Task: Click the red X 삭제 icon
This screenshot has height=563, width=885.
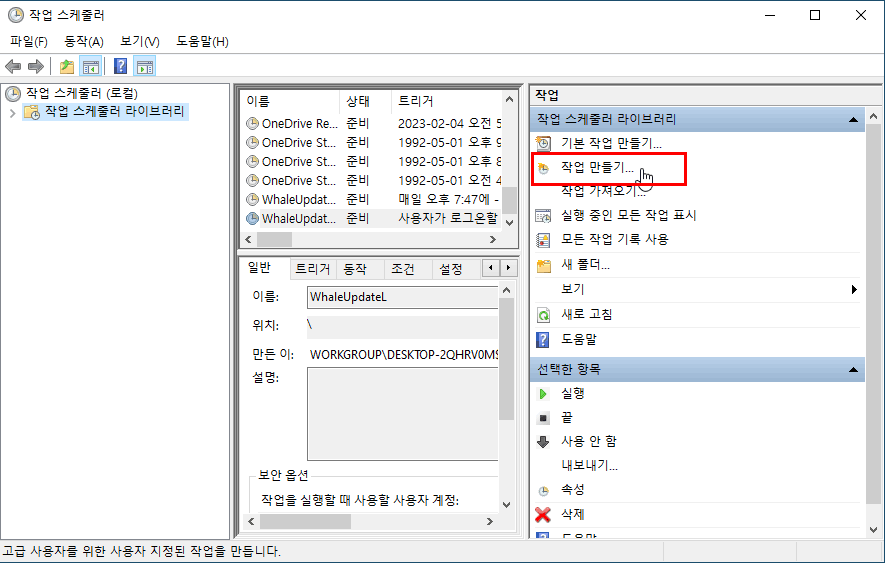Action: click(543, 515)
